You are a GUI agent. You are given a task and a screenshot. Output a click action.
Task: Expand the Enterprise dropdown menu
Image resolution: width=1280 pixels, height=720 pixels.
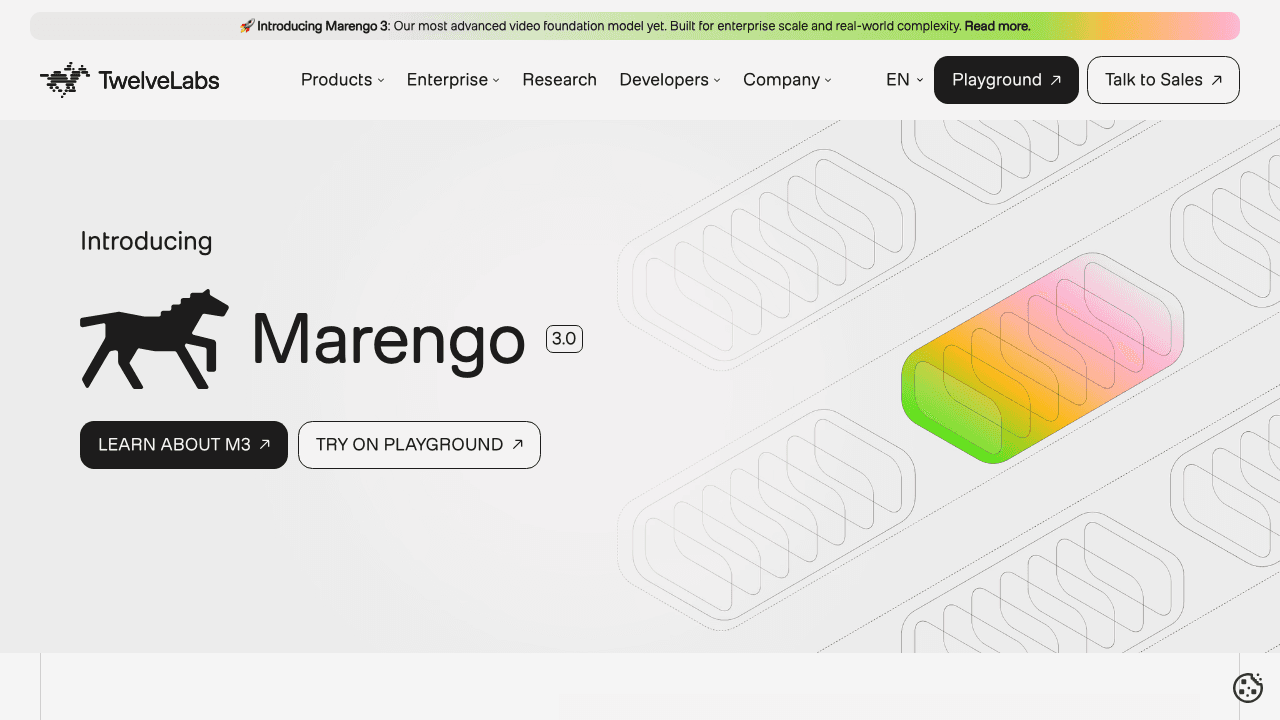pos(452,80)
